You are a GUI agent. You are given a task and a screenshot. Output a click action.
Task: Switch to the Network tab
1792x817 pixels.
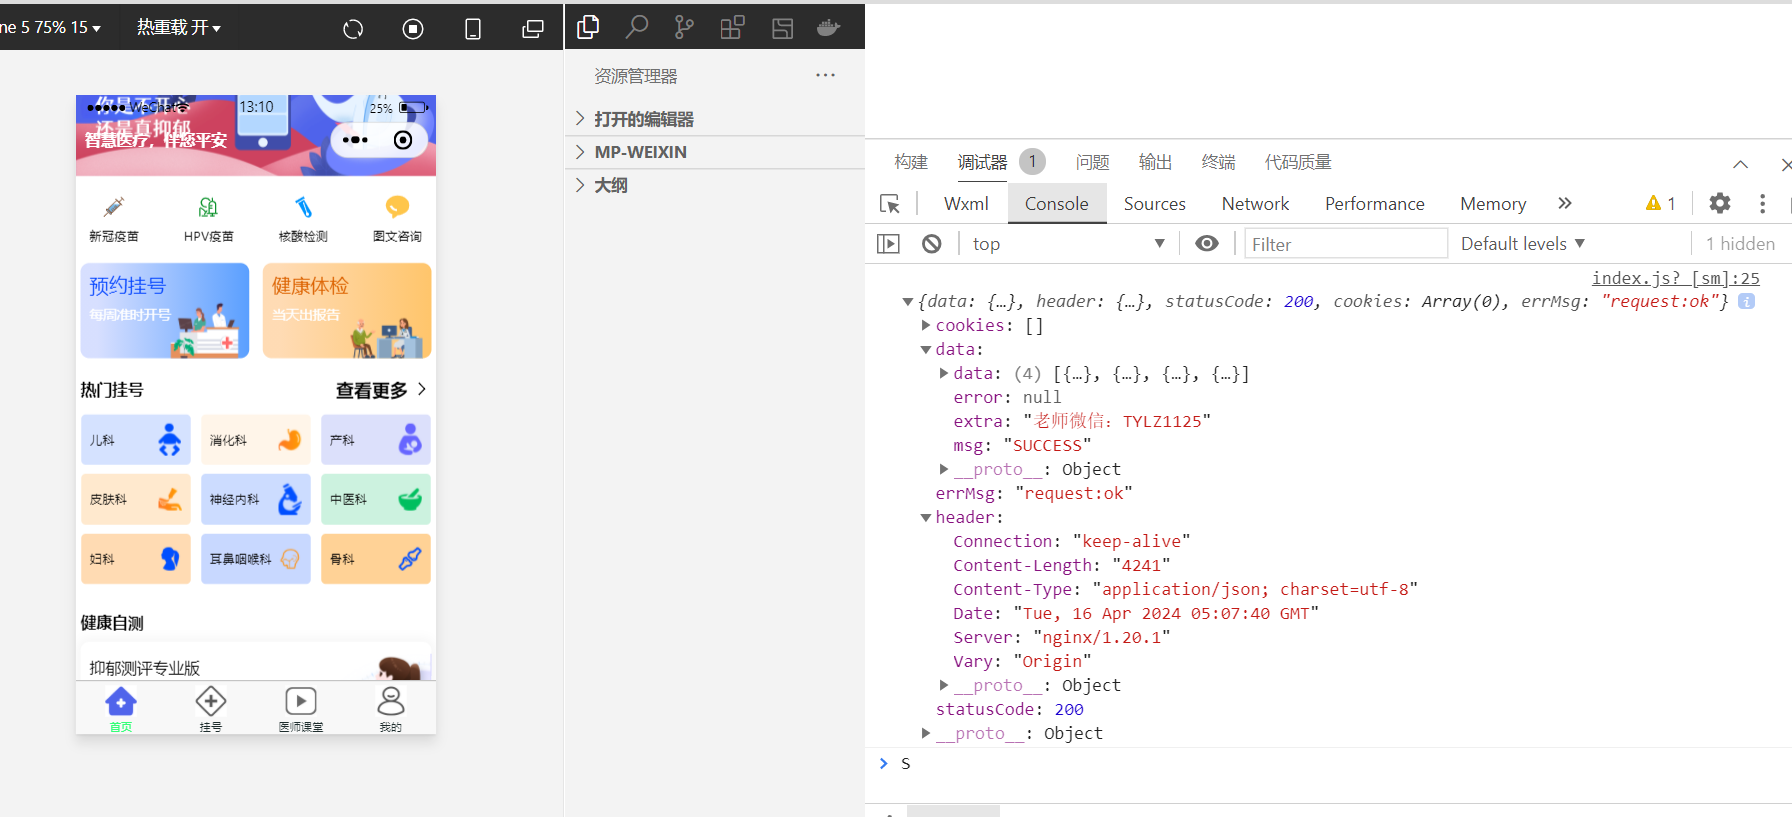click(1255, 204)
